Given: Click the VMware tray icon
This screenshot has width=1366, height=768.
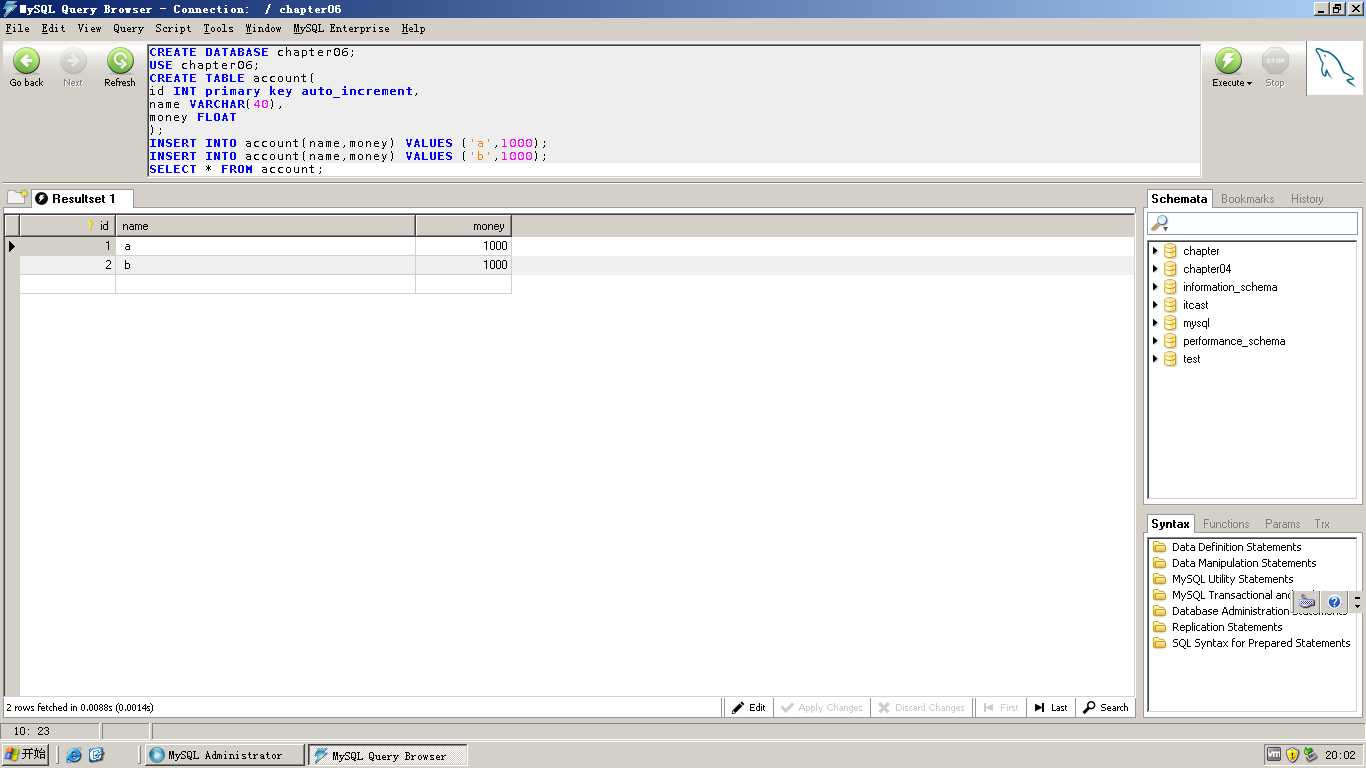Looking at the screenshot, I should 1274,755.
